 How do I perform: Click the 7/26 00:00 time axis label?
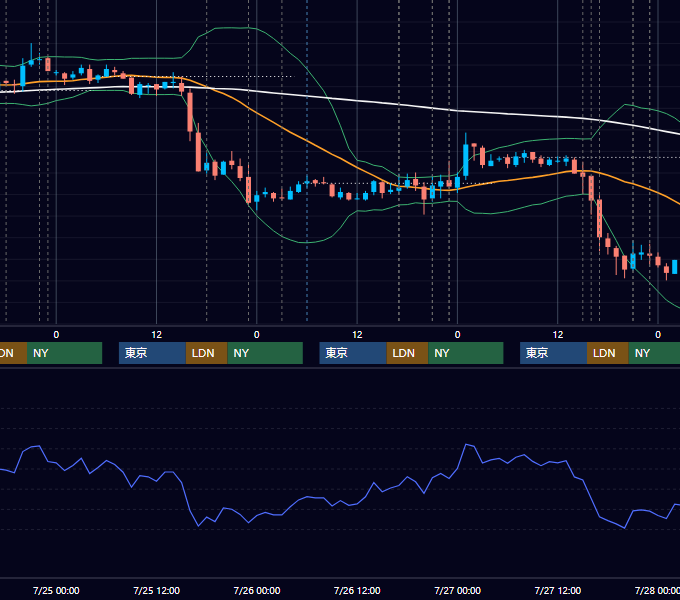(257, 590)
